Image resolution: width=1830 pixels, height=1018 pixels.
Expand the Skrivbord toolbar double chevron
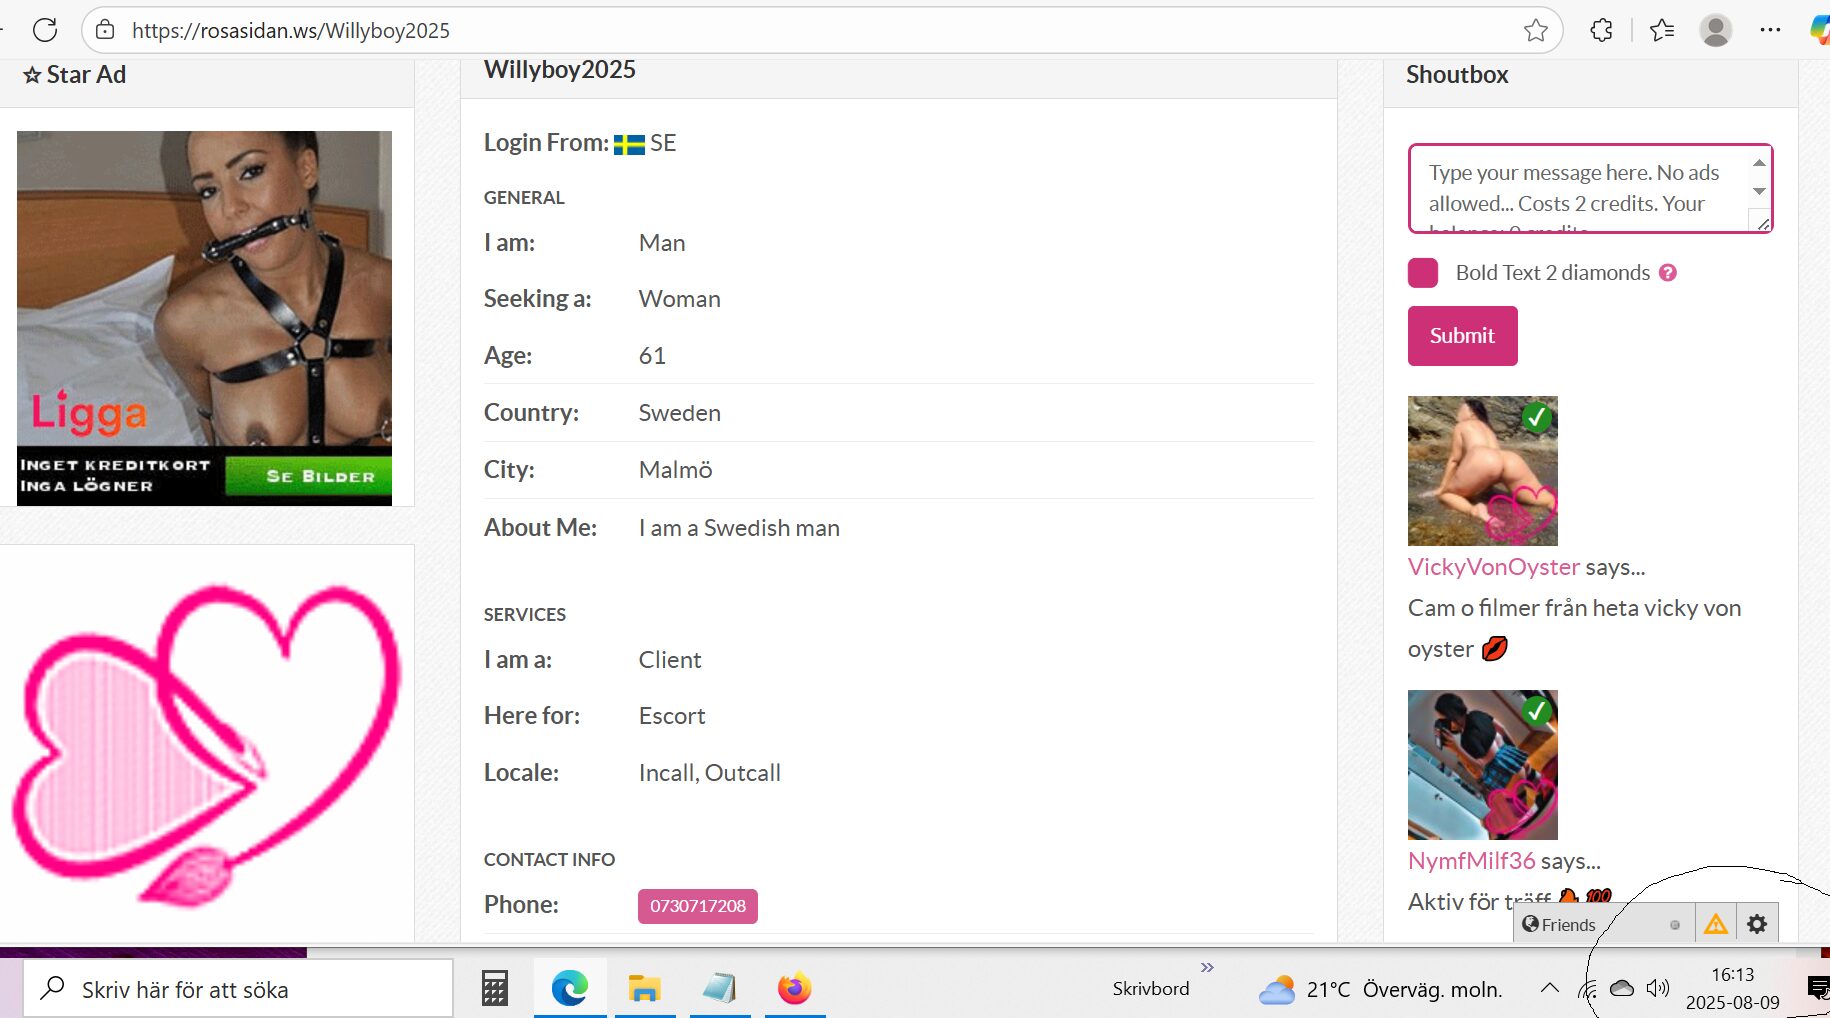click(1207, 967)
